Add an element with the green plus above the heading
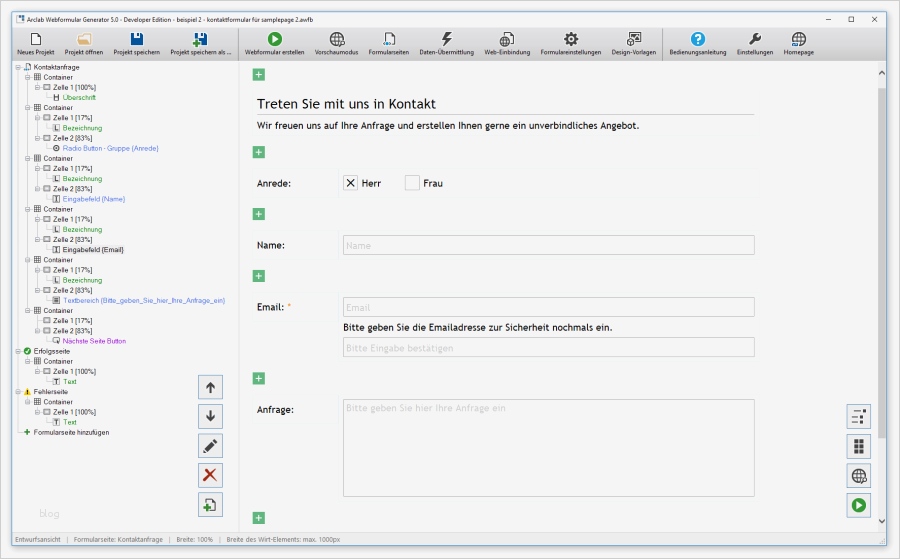The image size is (900, 559). coord(259,75)
